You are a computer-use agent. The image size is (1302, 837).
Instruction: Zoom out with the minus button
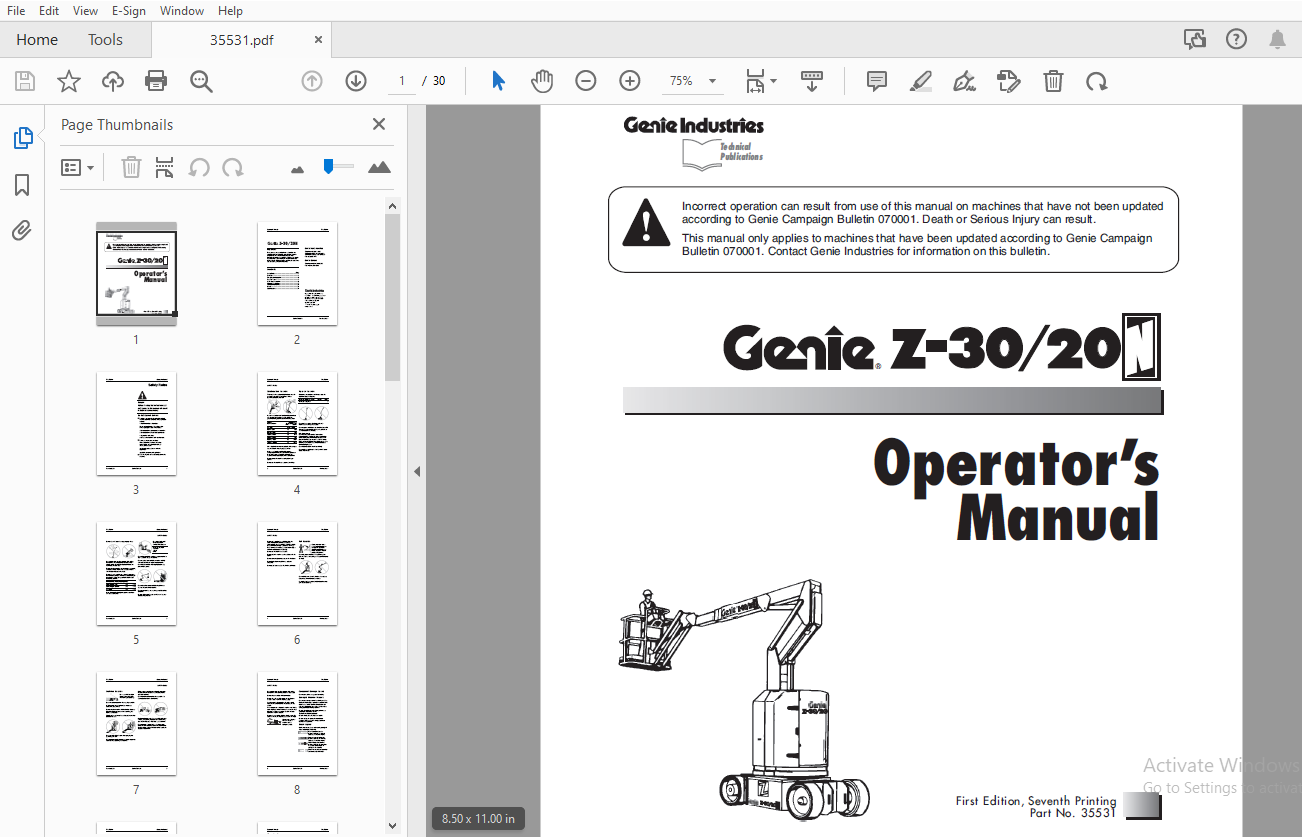[x=586, y=81]
